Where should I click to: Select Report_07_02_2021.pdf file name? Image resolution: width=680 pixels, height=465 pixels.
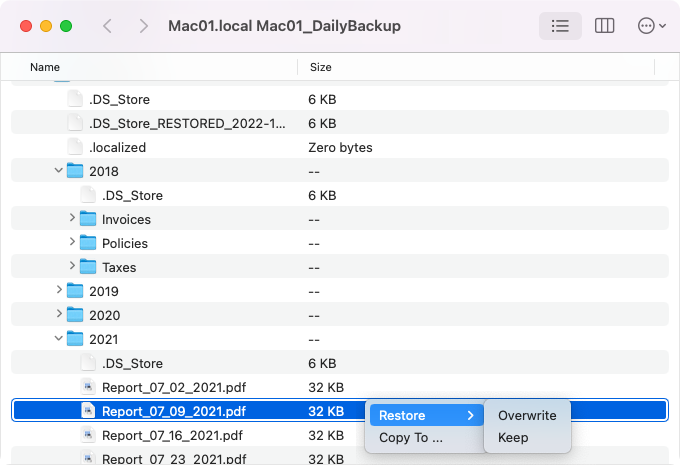pyautogui.click(x=174, y=387)
